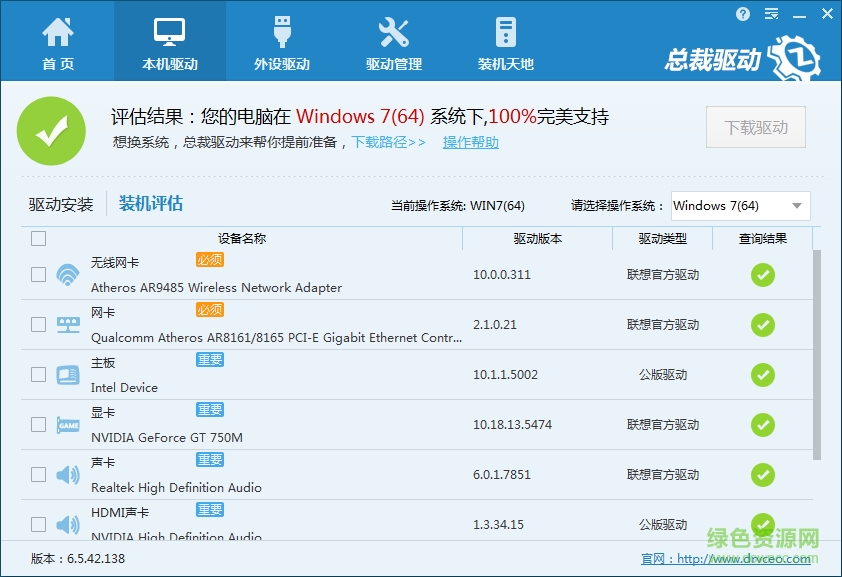Select the 装机评估 sub-tab

pyautogui.click(x=150, y=203)
